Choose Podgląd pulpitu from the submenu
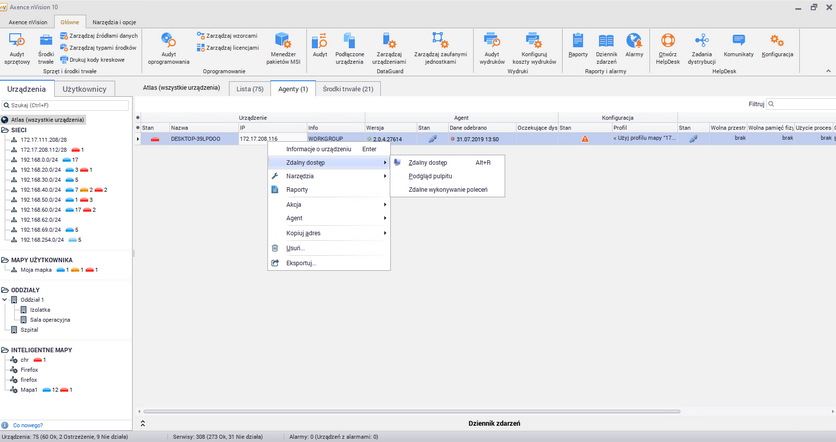This screenshot has height=442, width=836. pos(430,176)
